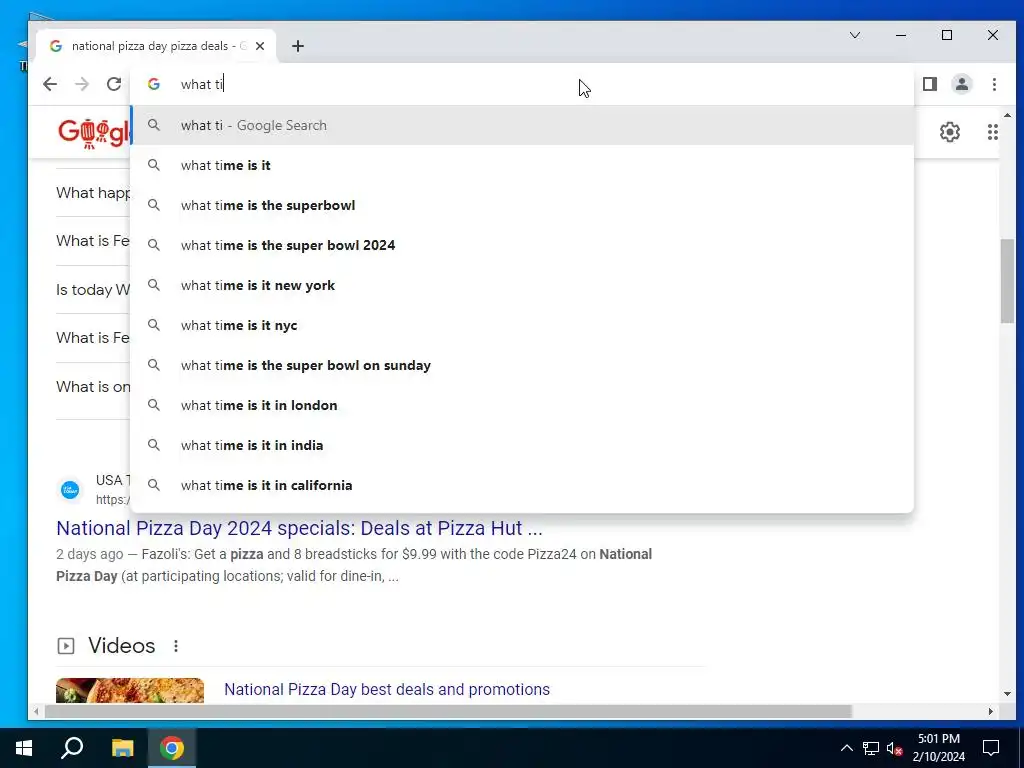Screen dimensions: 1024x768
Task: Pick 'what time is it in california'
Action: [522, 485]
